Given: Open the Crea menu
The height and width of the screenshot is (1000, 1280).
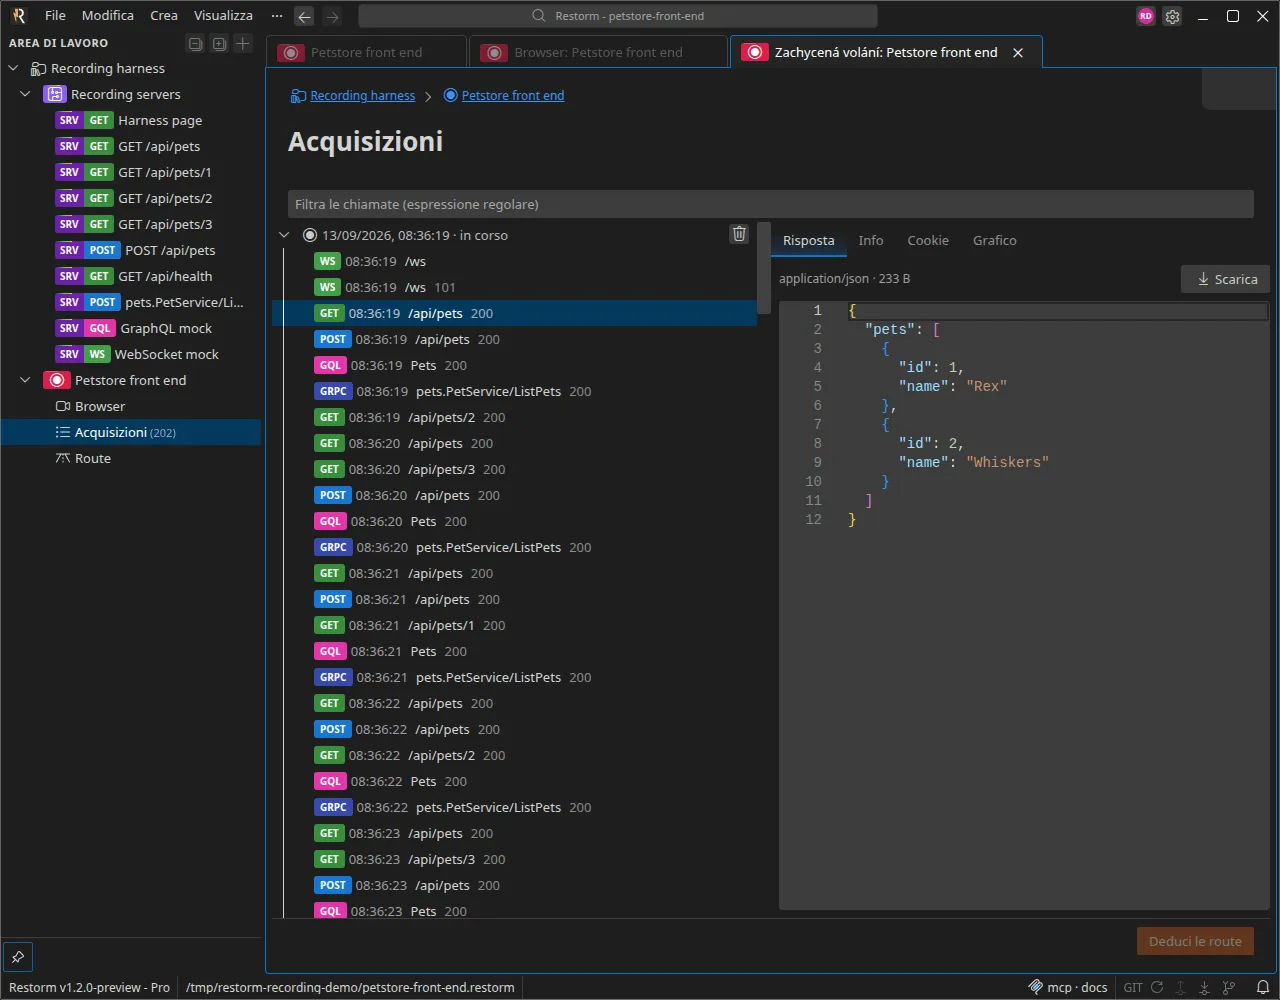Looking at the screenshot, I should point(164,16).
